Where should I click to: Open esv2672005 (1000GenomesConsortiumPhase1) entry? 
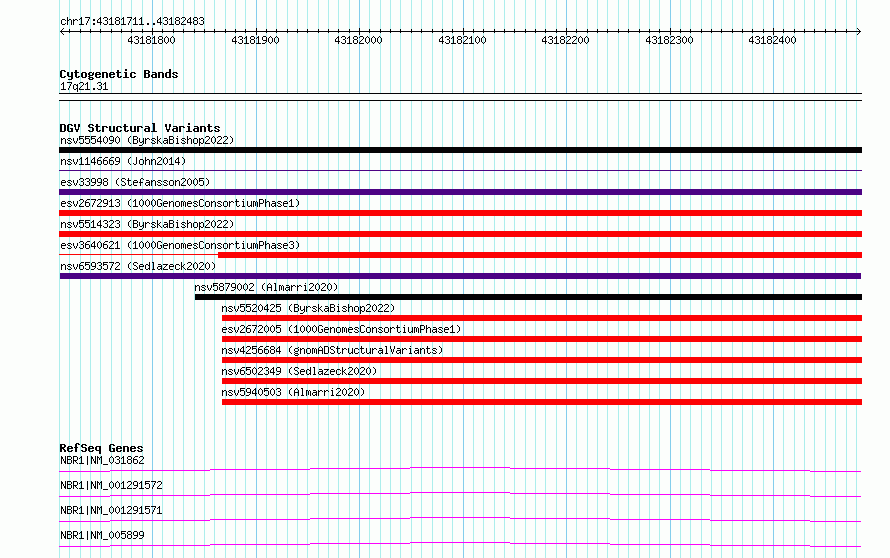tap(341, 329)
